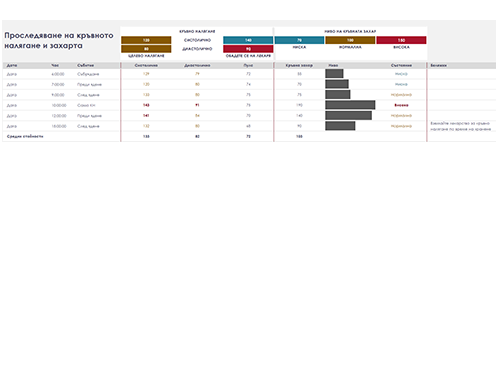Viewport: 498px width, 382px height.
Task: Click the longest dark blood sugar level bar
Action: (x=350, y=105)
